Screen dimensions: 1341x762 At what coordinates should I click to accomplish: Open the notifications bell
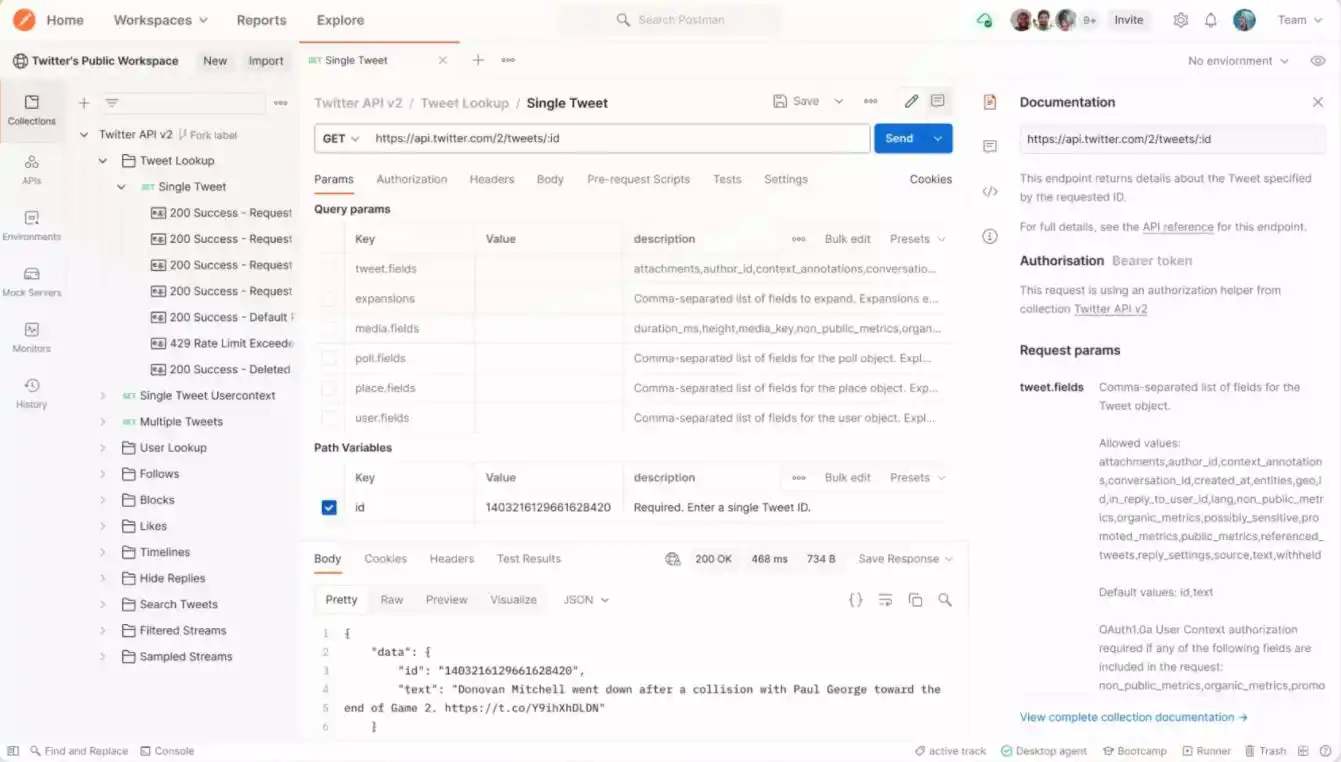click(x=1211, y=20)
